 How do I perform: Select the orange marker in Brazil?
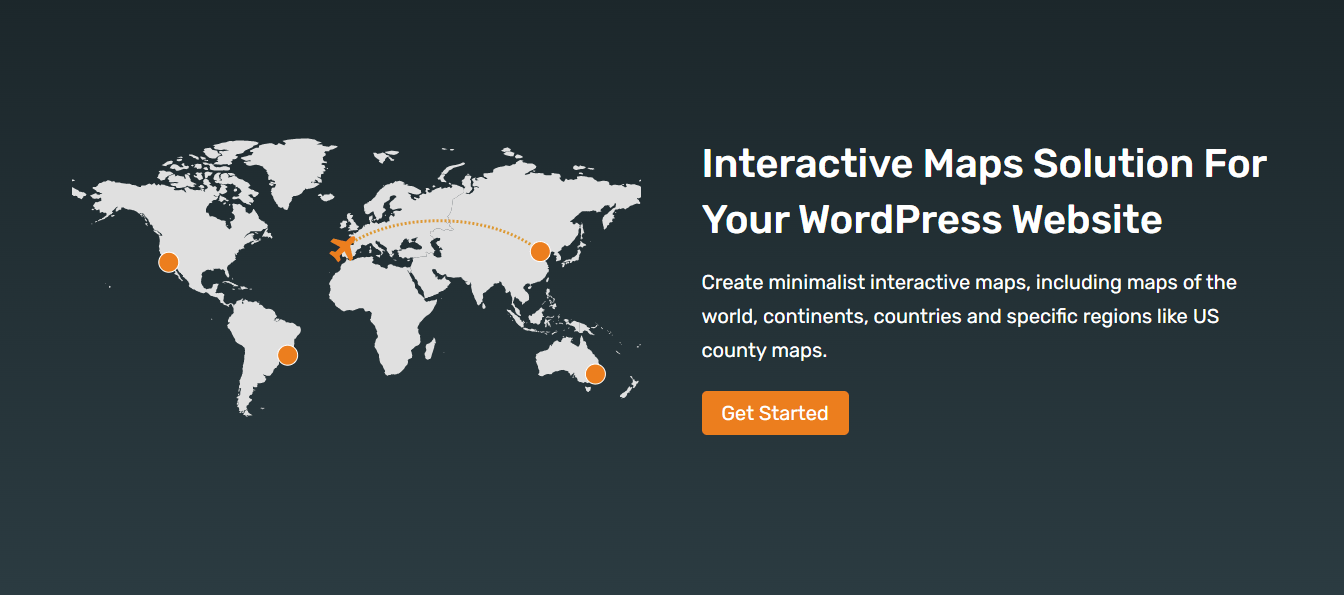(x=288, y=355)
